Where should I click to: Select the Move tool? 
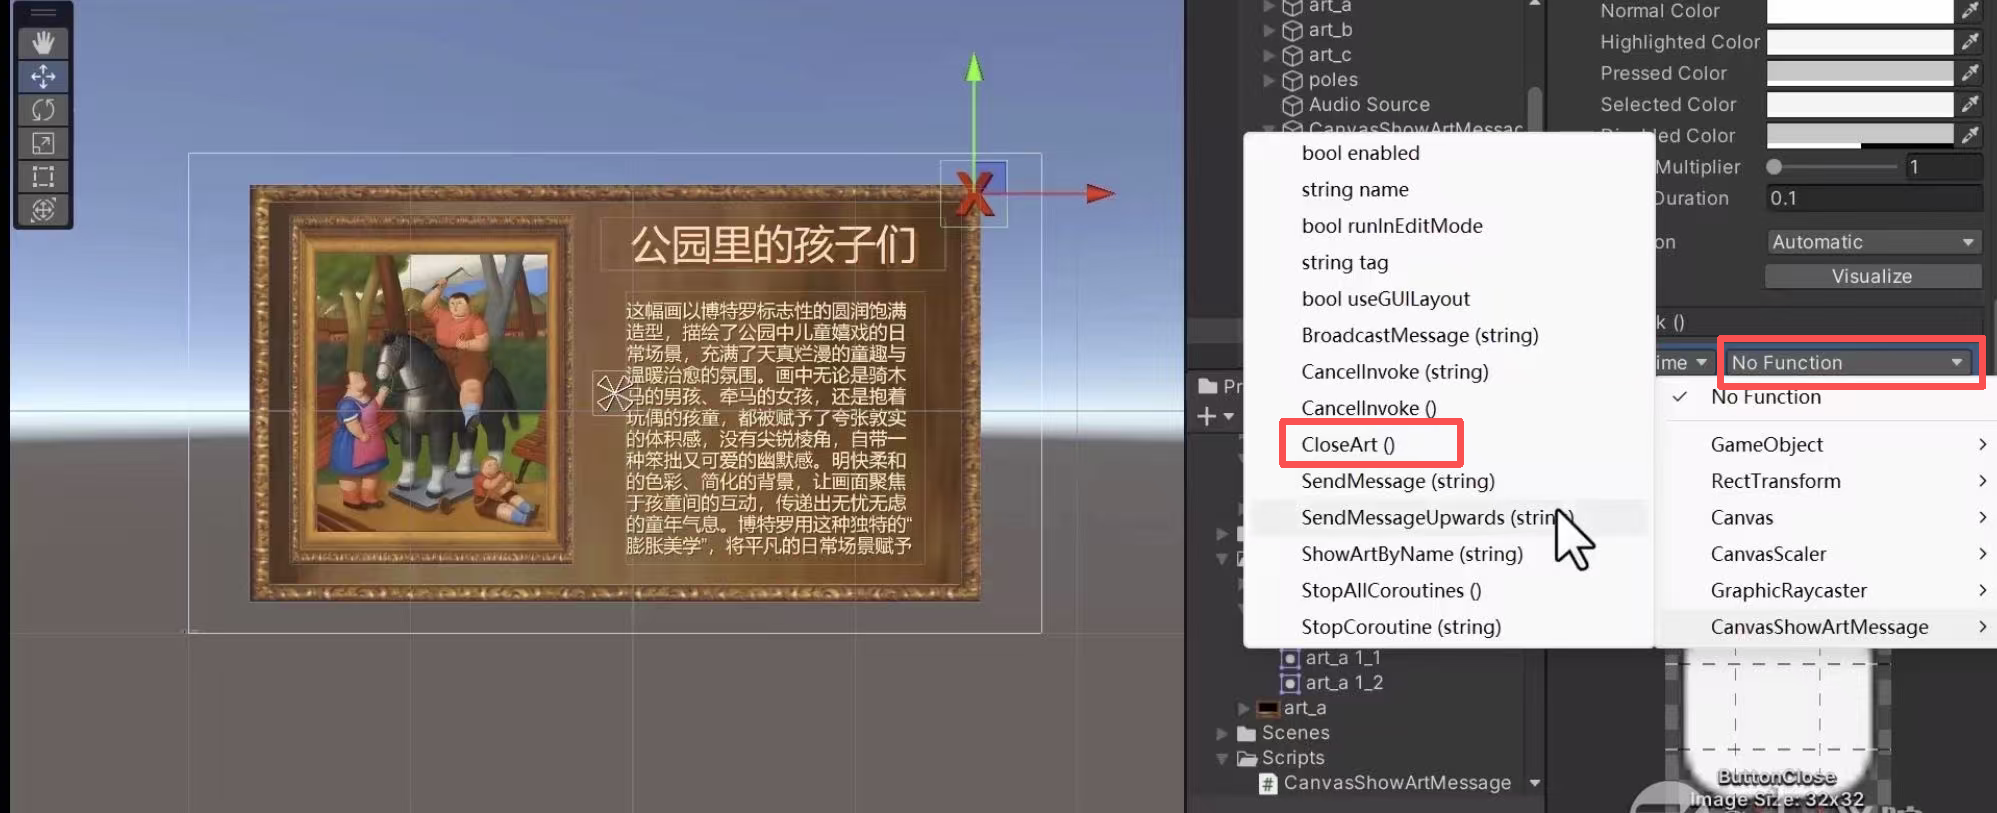pos(43,76)
